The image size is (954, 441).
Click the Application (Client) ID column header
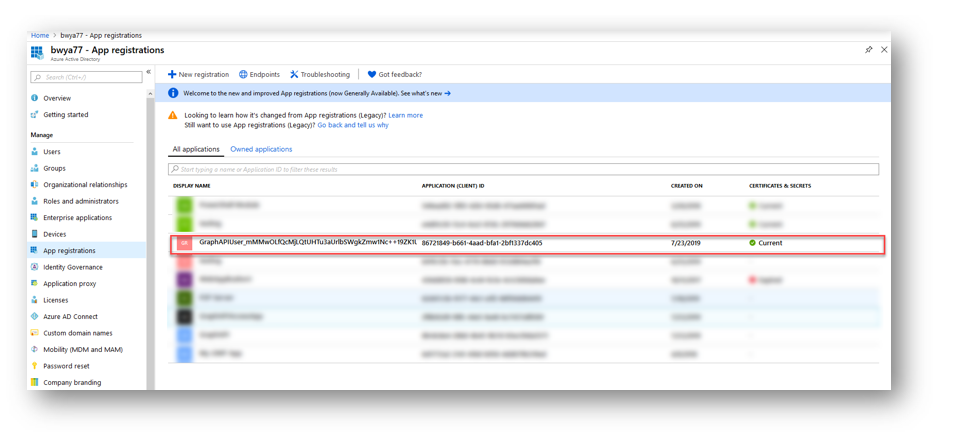pos(453,186)
